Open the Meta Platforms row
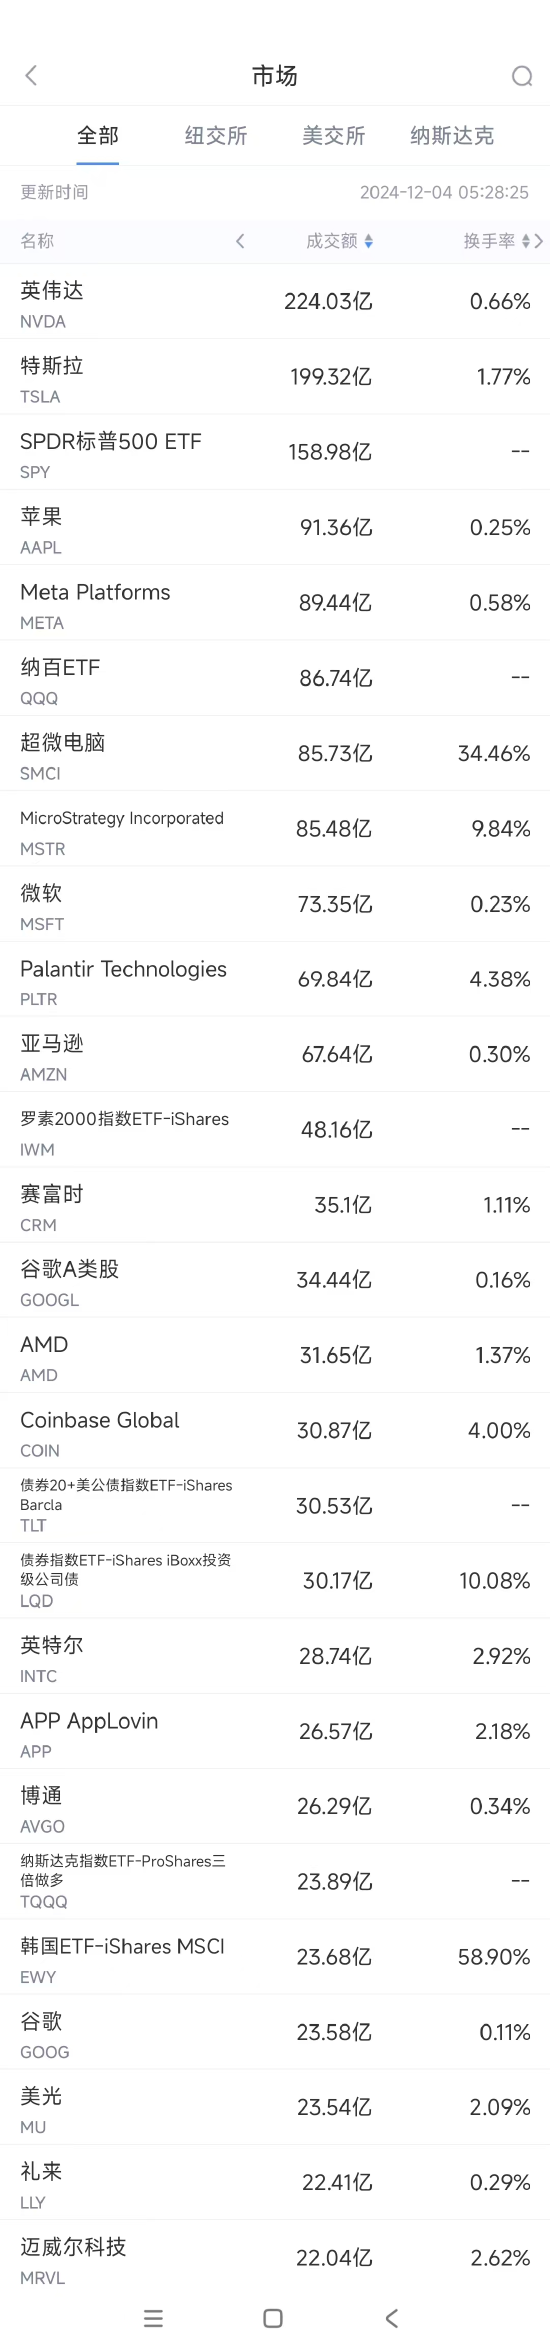Viewport: 550px width, 2346px height. click(275, 603)
